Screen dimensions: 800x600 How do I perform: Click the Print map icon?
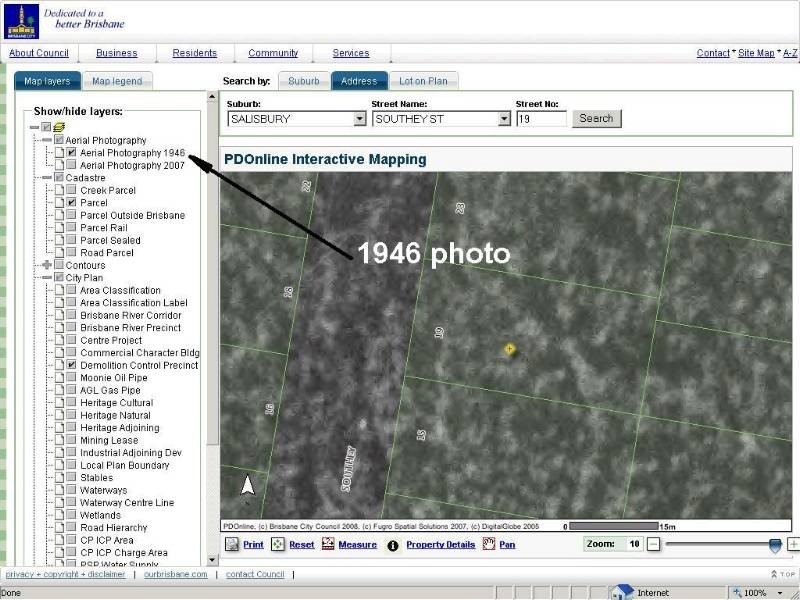coord(232,545)
